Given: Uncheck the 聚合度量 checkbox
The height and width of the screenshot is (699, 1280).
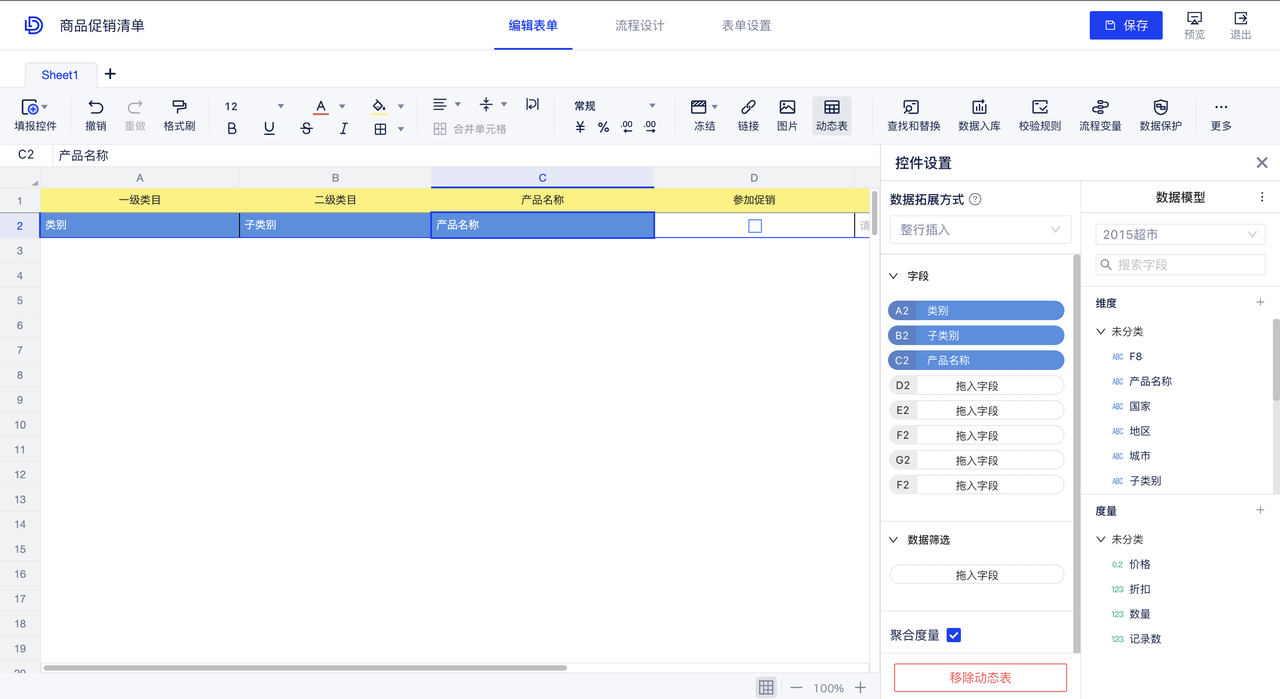Looking at the screenshot, I should 953,635.
